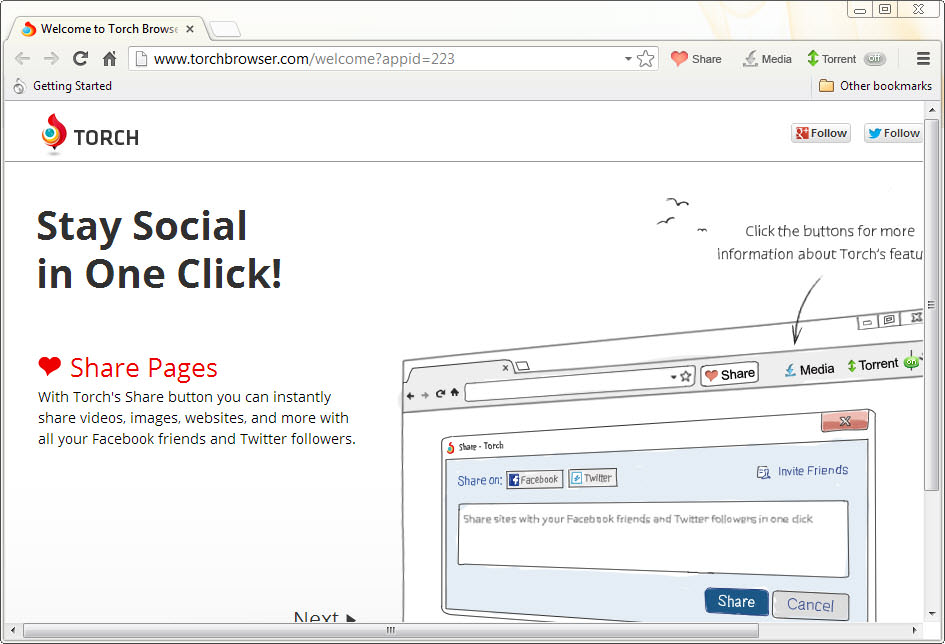945x644 pixels.
Task: Click the horizontal scrollbar thumb
Action: tap(390, 631)
